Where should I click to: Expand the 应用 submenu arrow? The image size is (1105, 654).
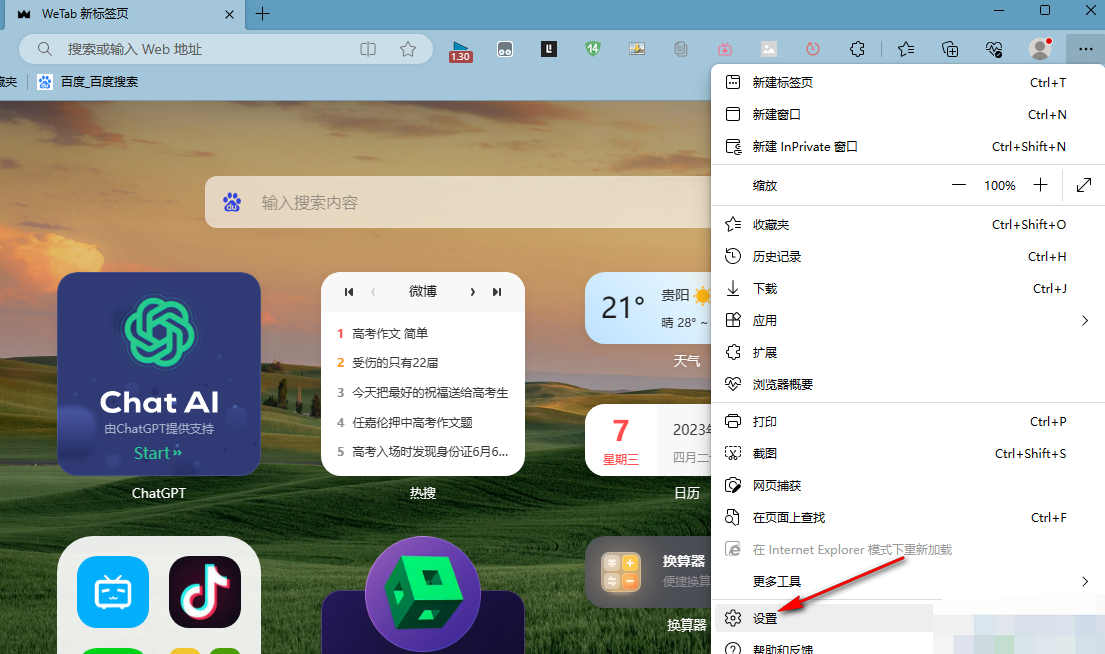coord(1085,320)
